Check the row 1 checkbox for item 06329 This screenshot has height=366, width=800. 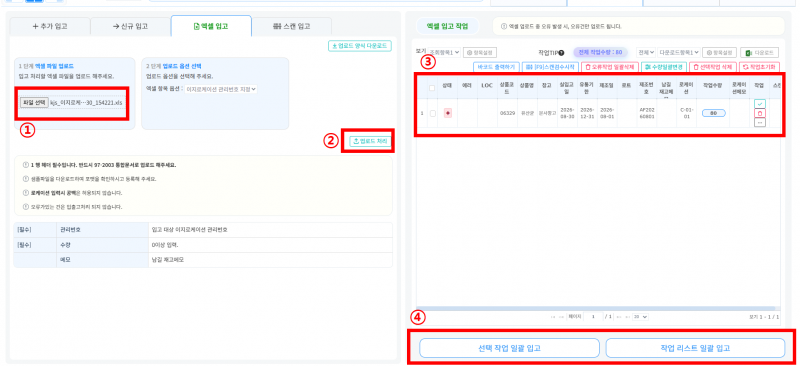(433, 113)
